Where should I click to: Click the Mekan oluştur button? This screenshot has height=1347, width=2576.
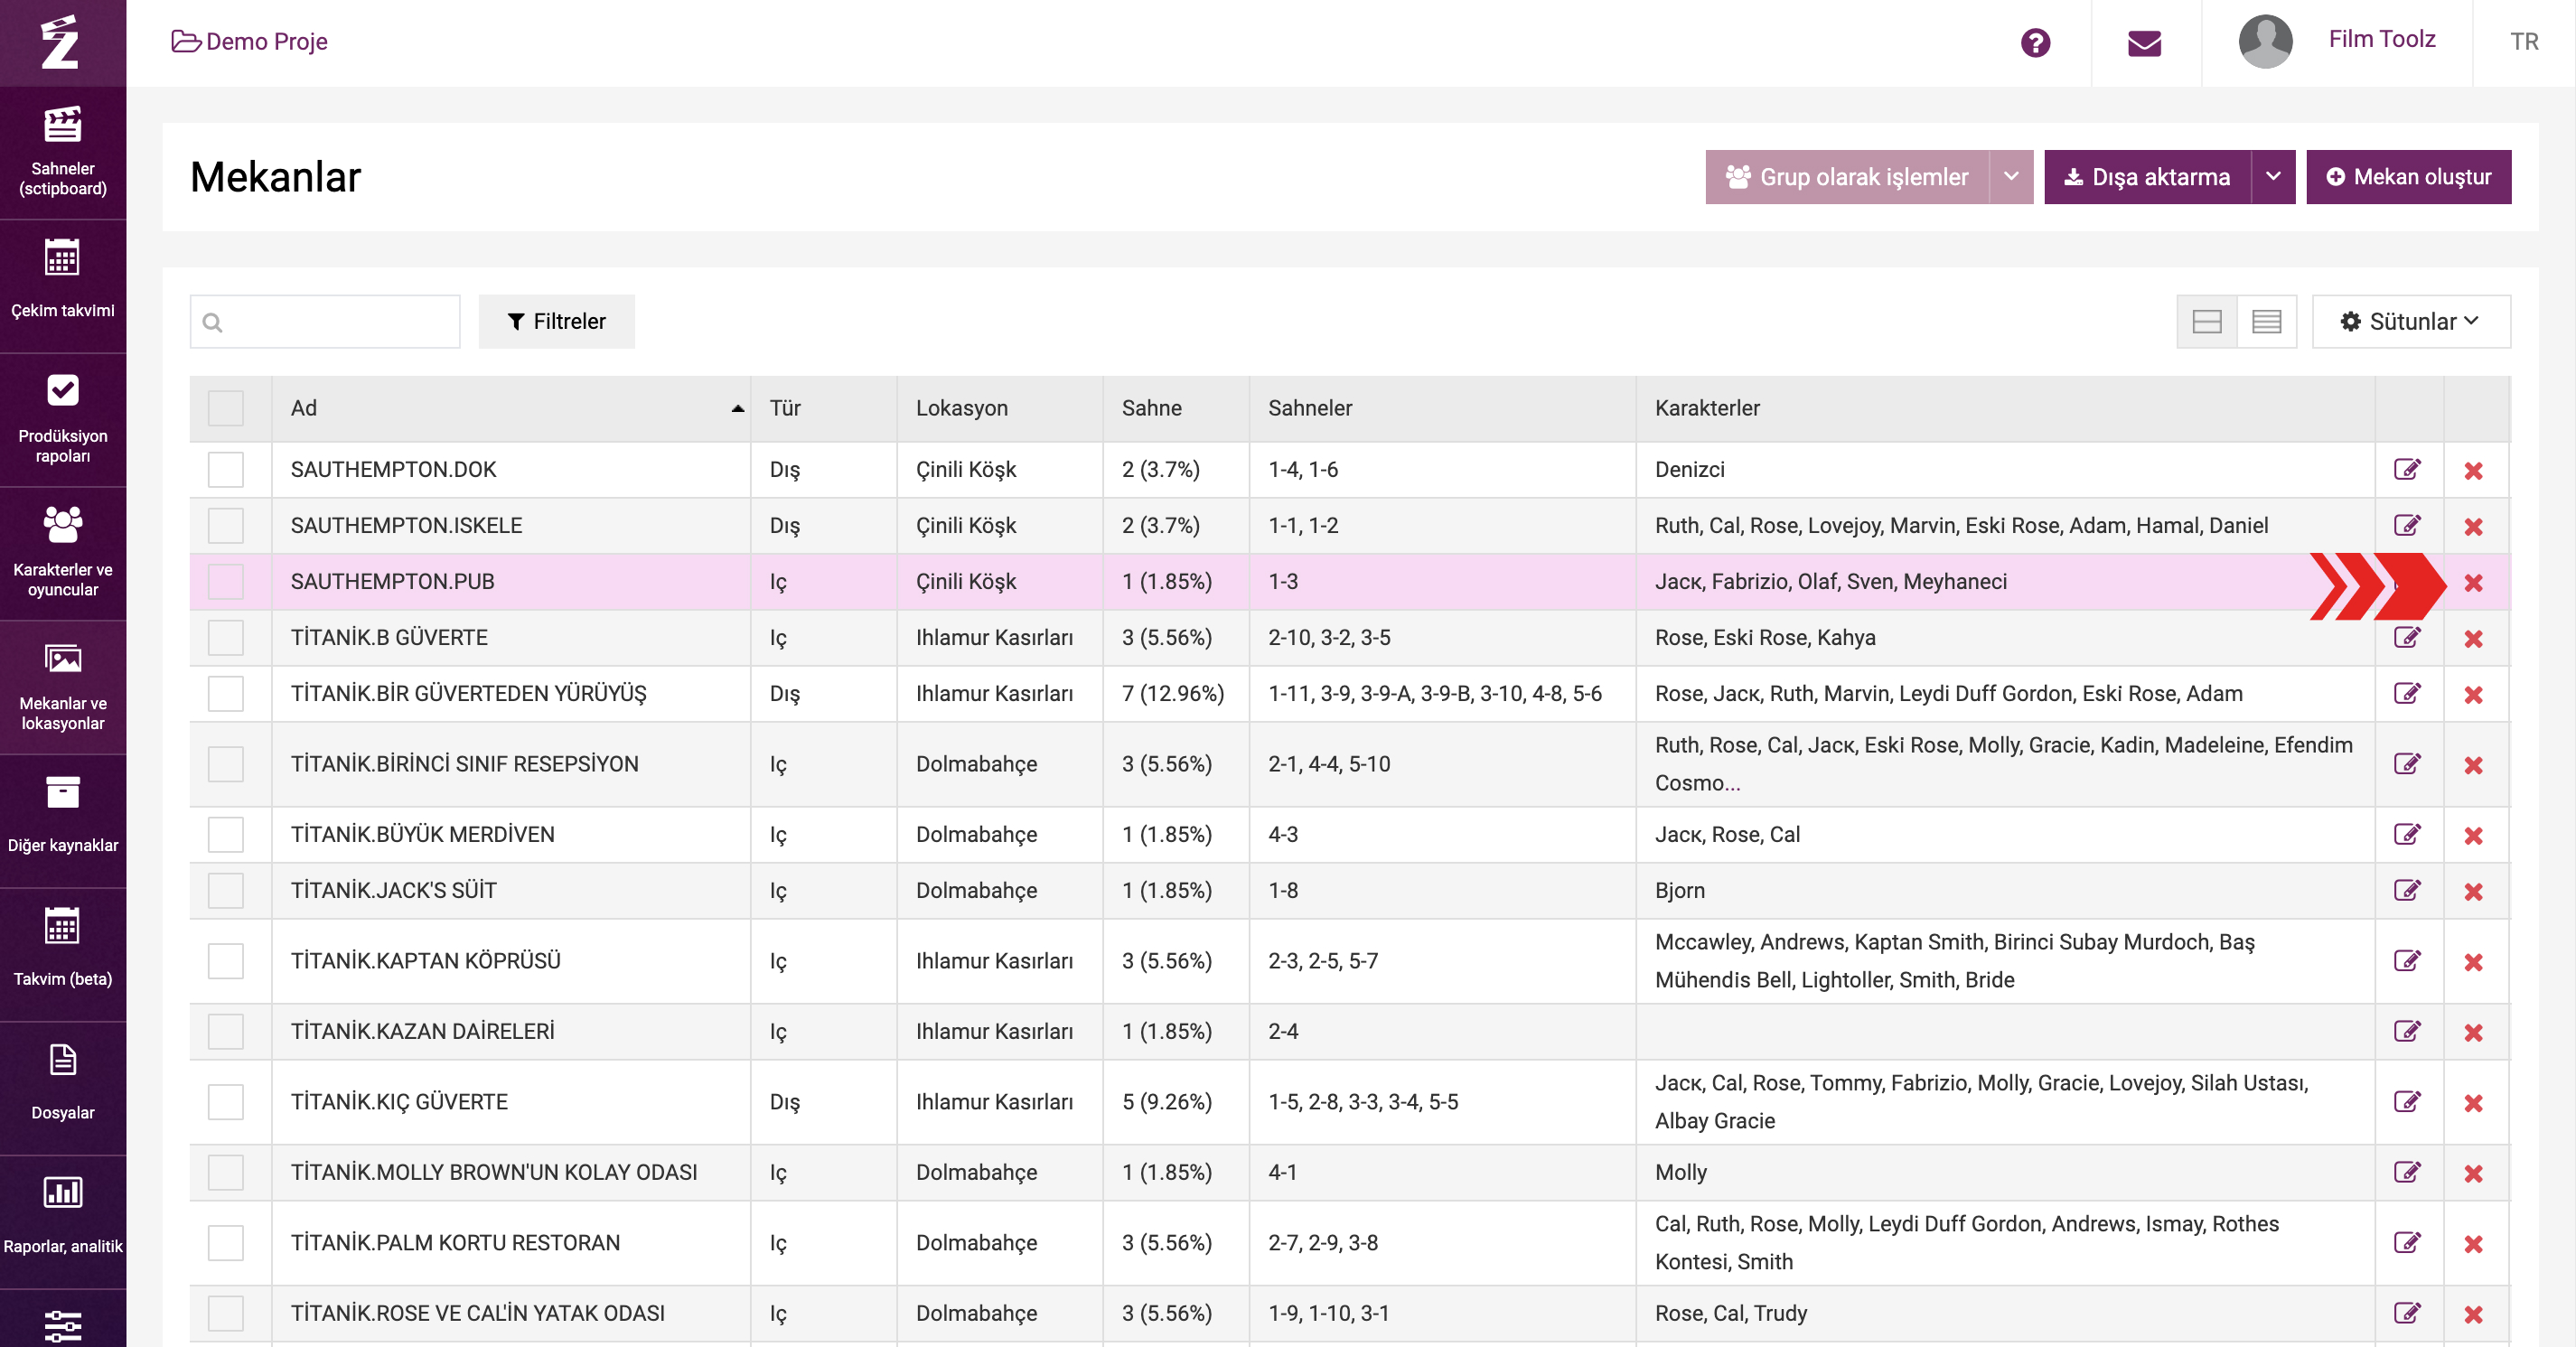pyautogui.click(x=2408, y=177)
